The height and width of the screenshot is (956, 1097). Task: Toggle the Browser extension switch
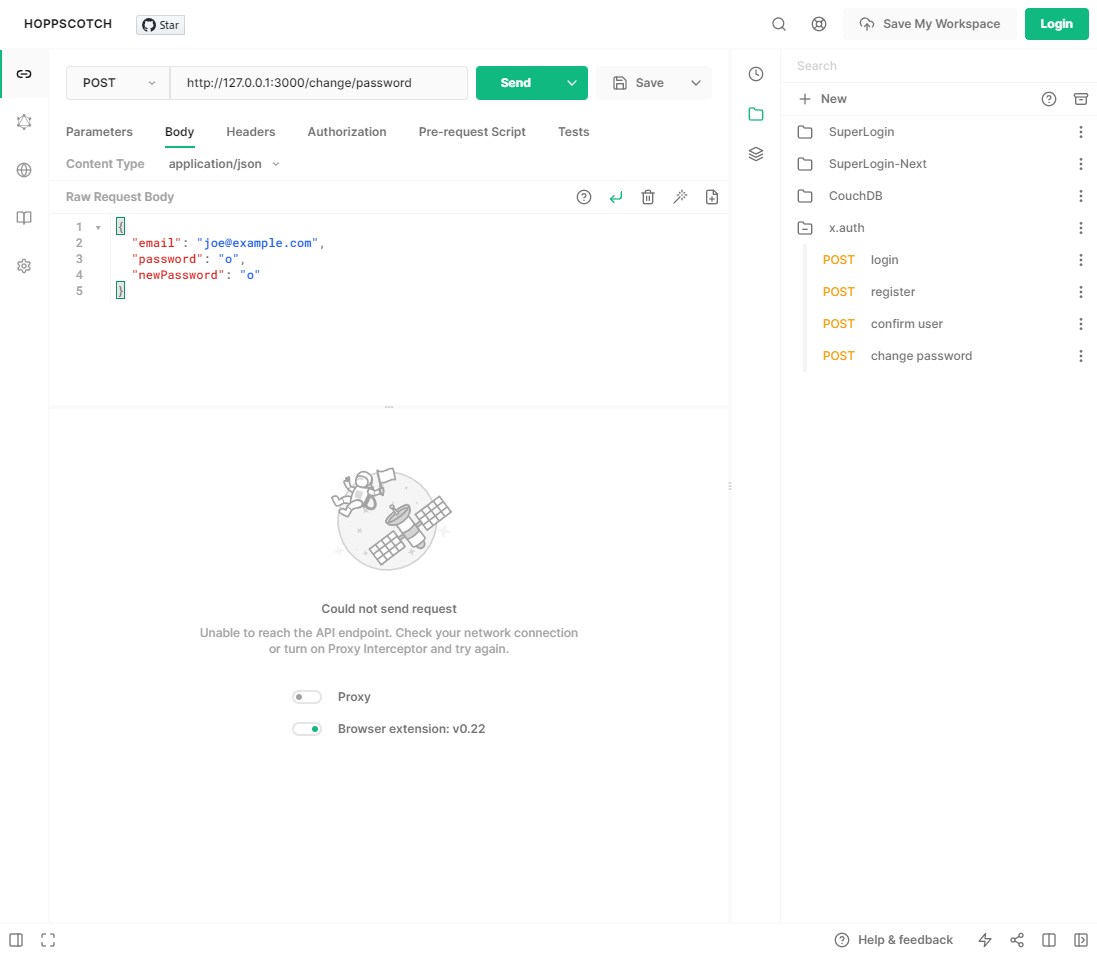click(x=306, y=729)
